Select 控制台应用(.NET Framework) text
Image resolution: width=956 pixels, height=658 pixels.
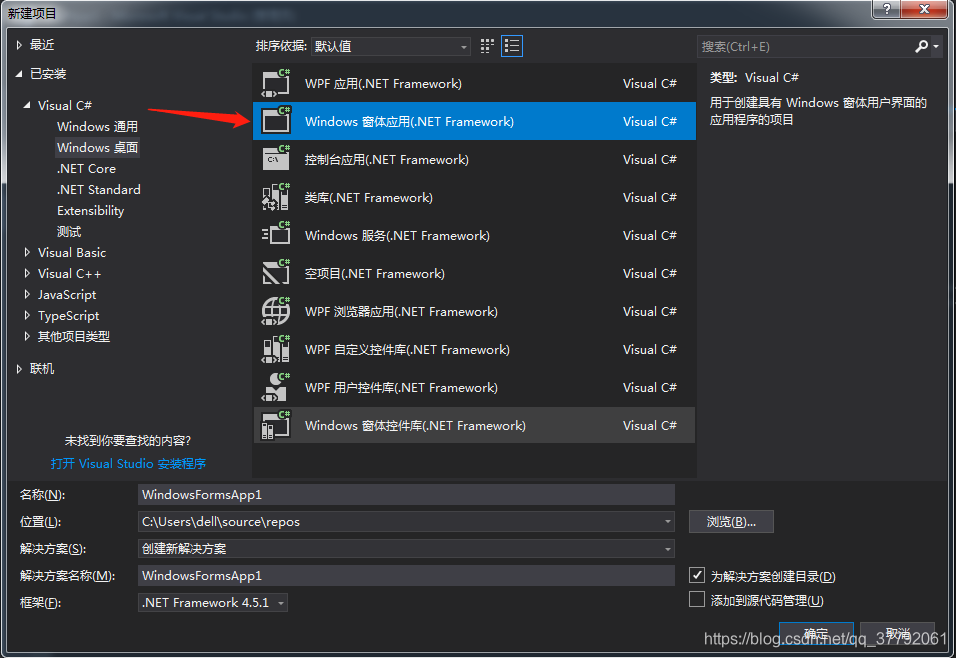tap(387, 159)
